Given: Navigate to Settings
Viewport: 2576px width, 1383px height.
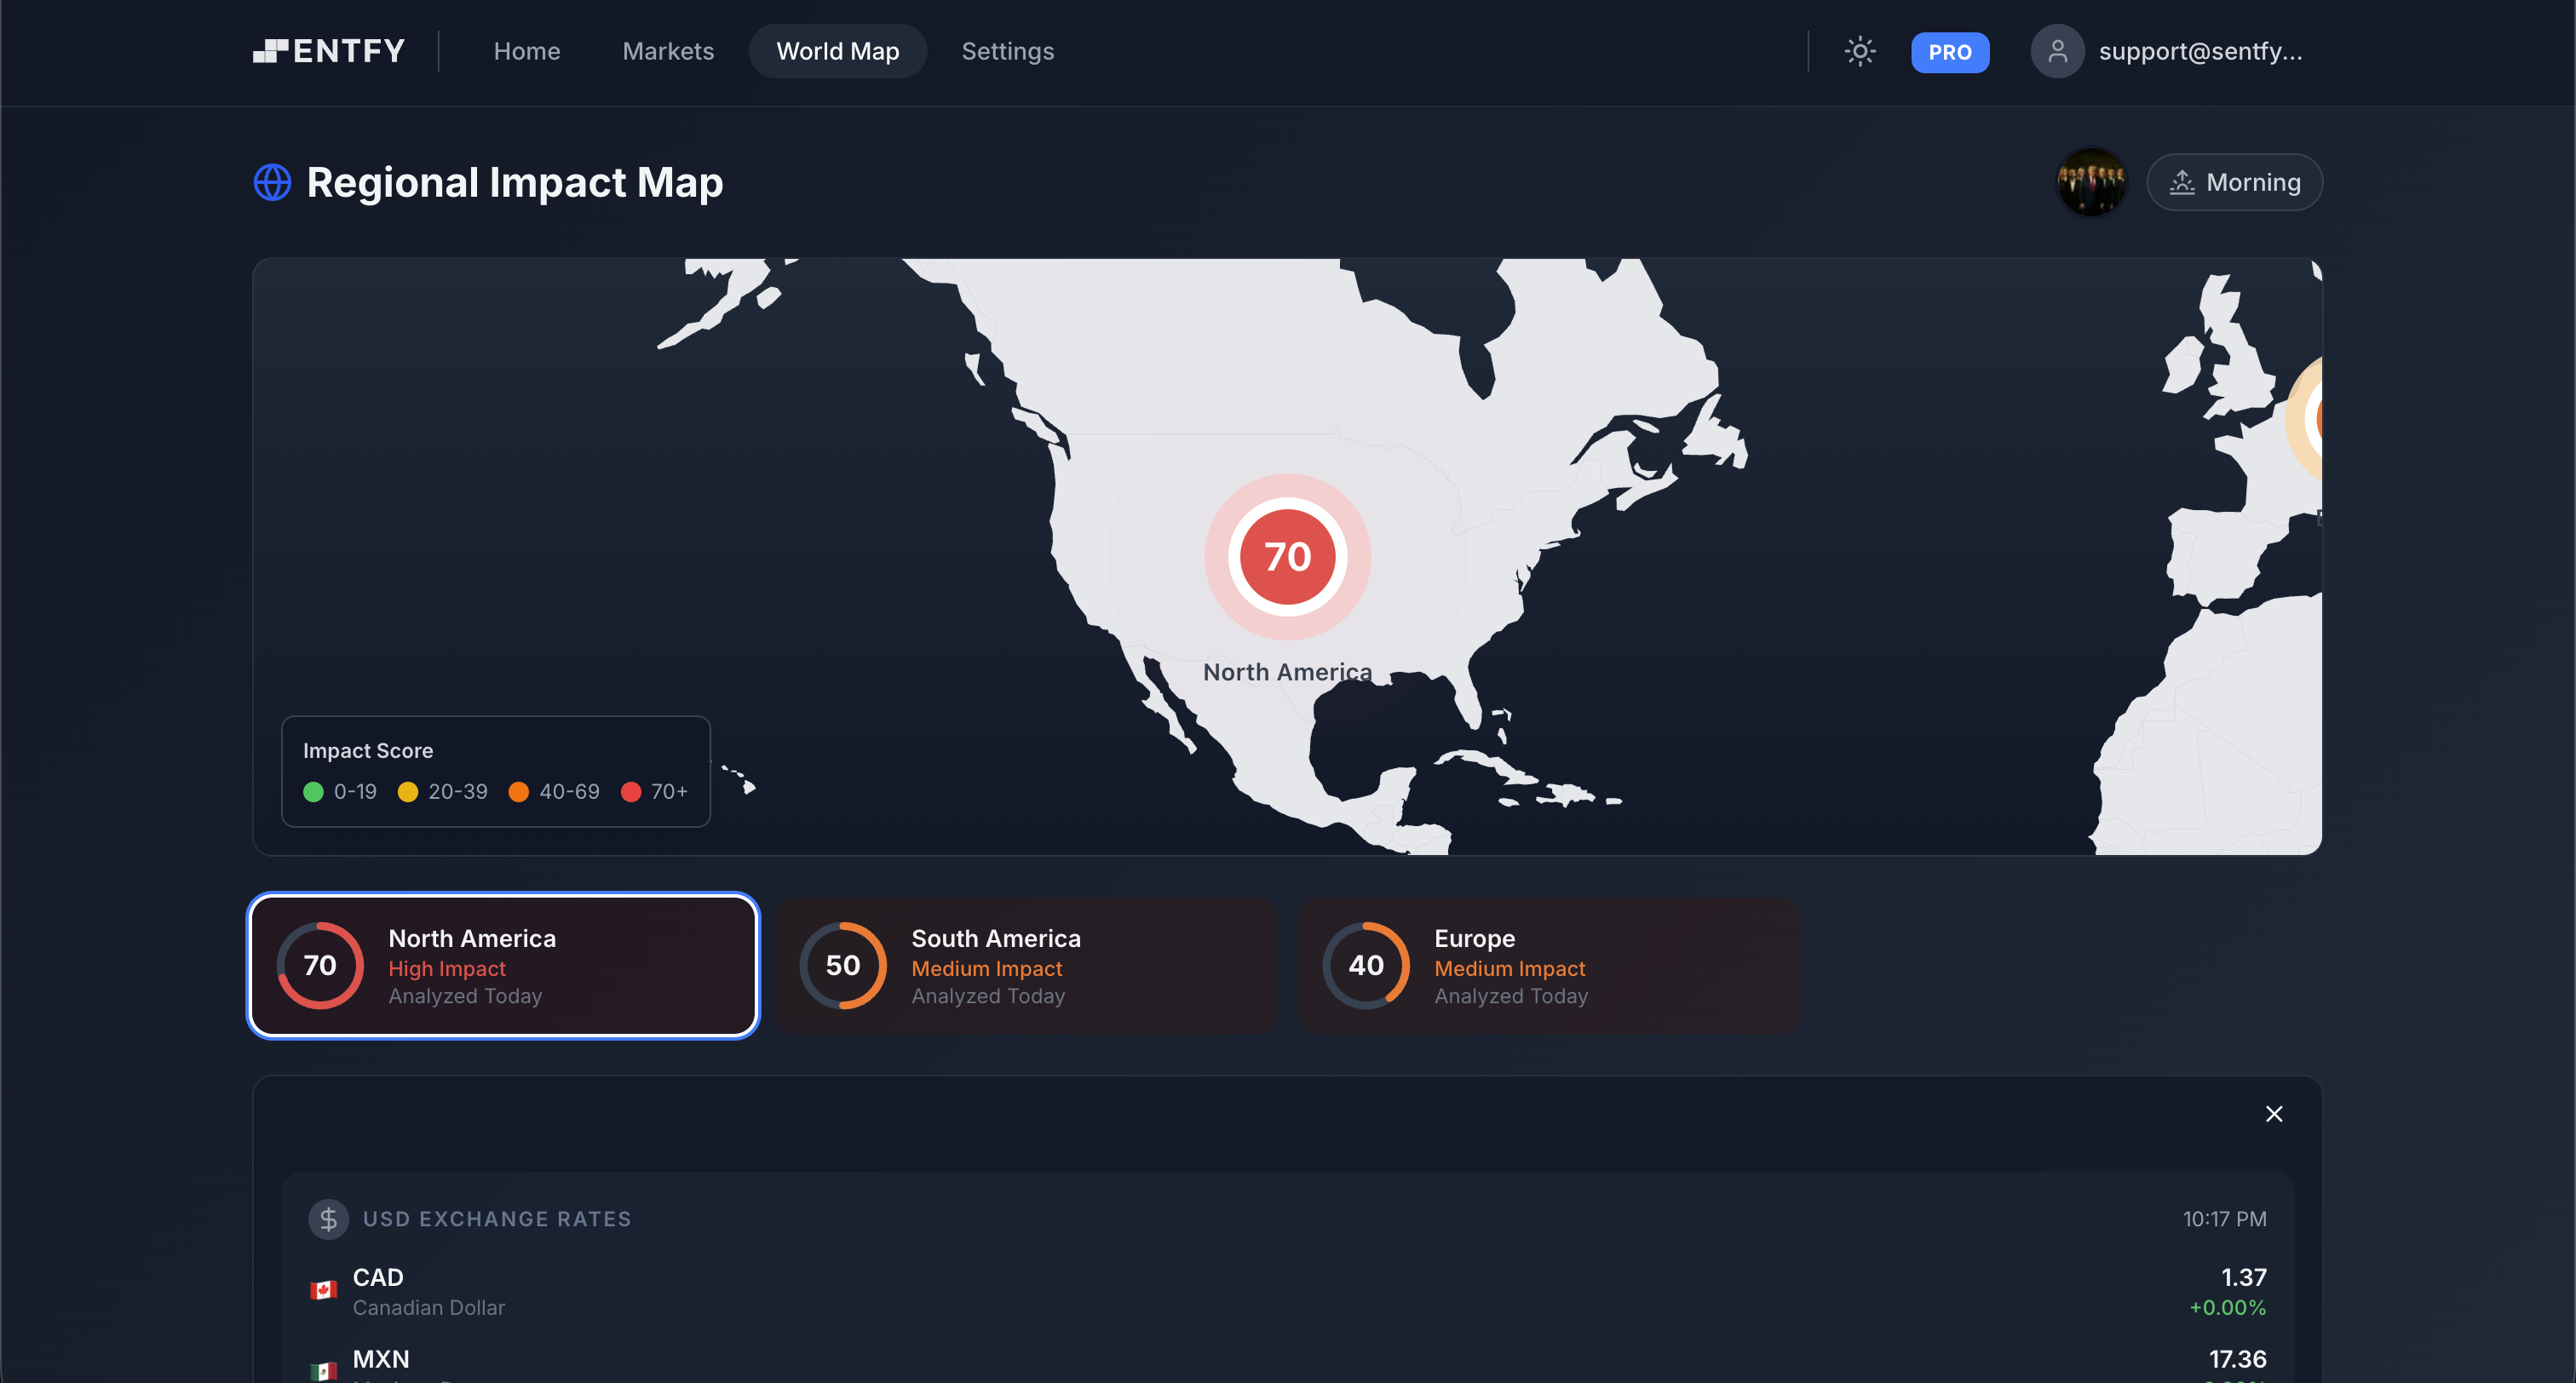Looking at the screenshot, I should coord(1008,51).
